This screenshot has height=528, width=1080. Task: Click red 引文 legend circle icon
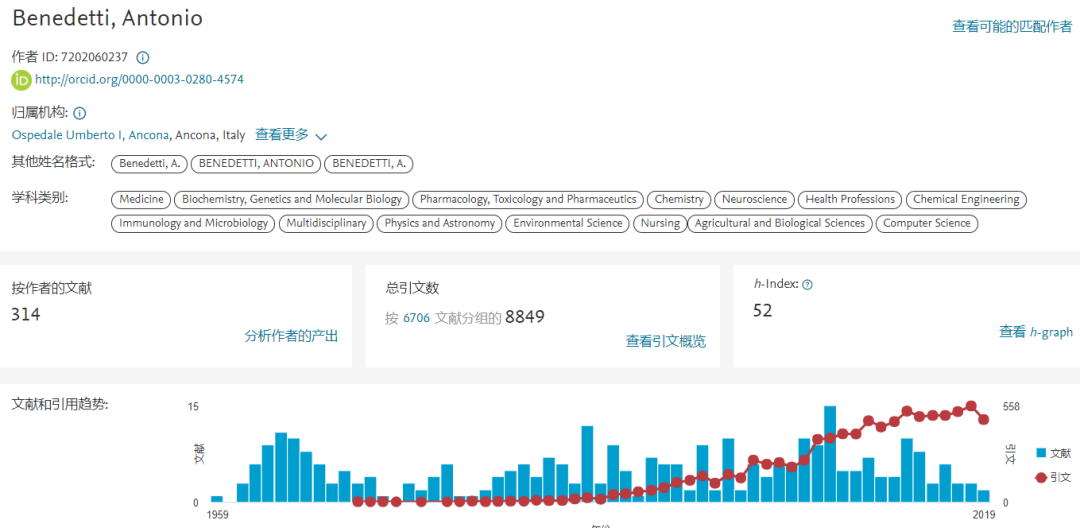[x=1041, y=478]
